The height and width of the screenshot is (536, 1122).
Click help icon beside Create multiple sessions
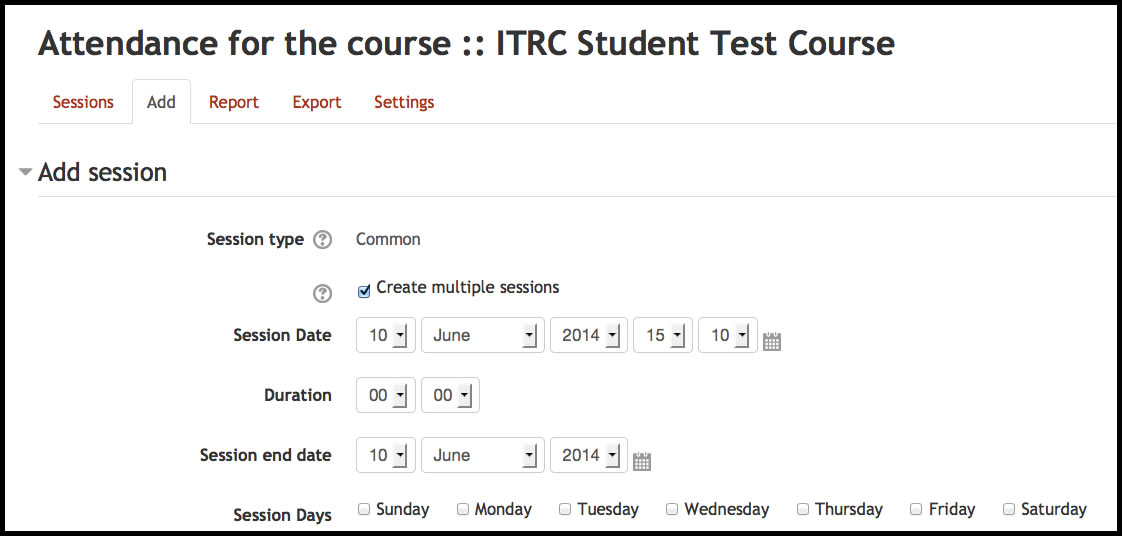coord(322,293)
